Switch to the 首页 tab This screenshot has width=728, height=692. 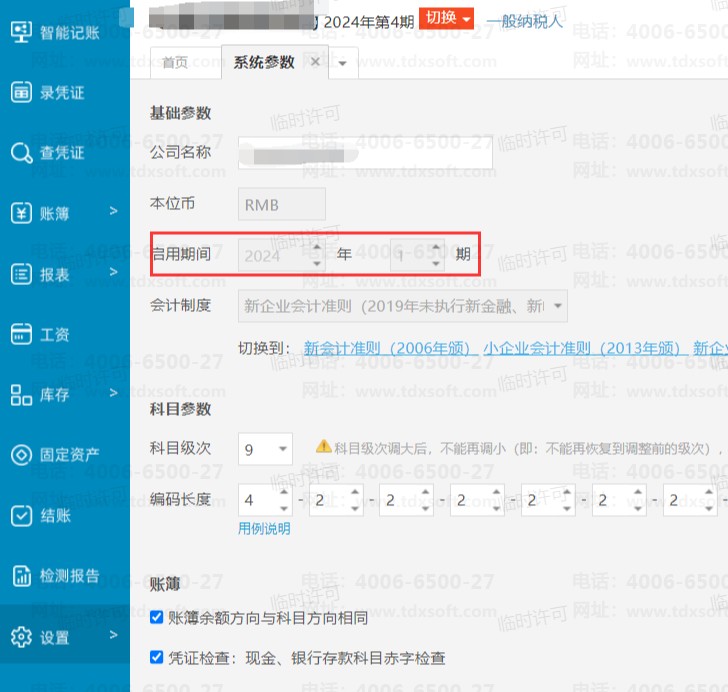tap(175, 62)
